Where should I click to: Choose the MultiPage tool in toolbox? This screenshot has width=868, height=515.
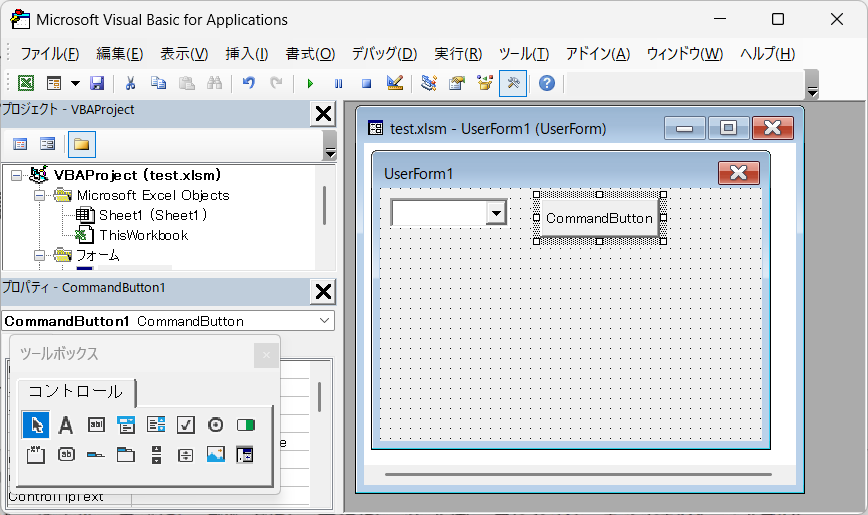[x=126, y=455]
